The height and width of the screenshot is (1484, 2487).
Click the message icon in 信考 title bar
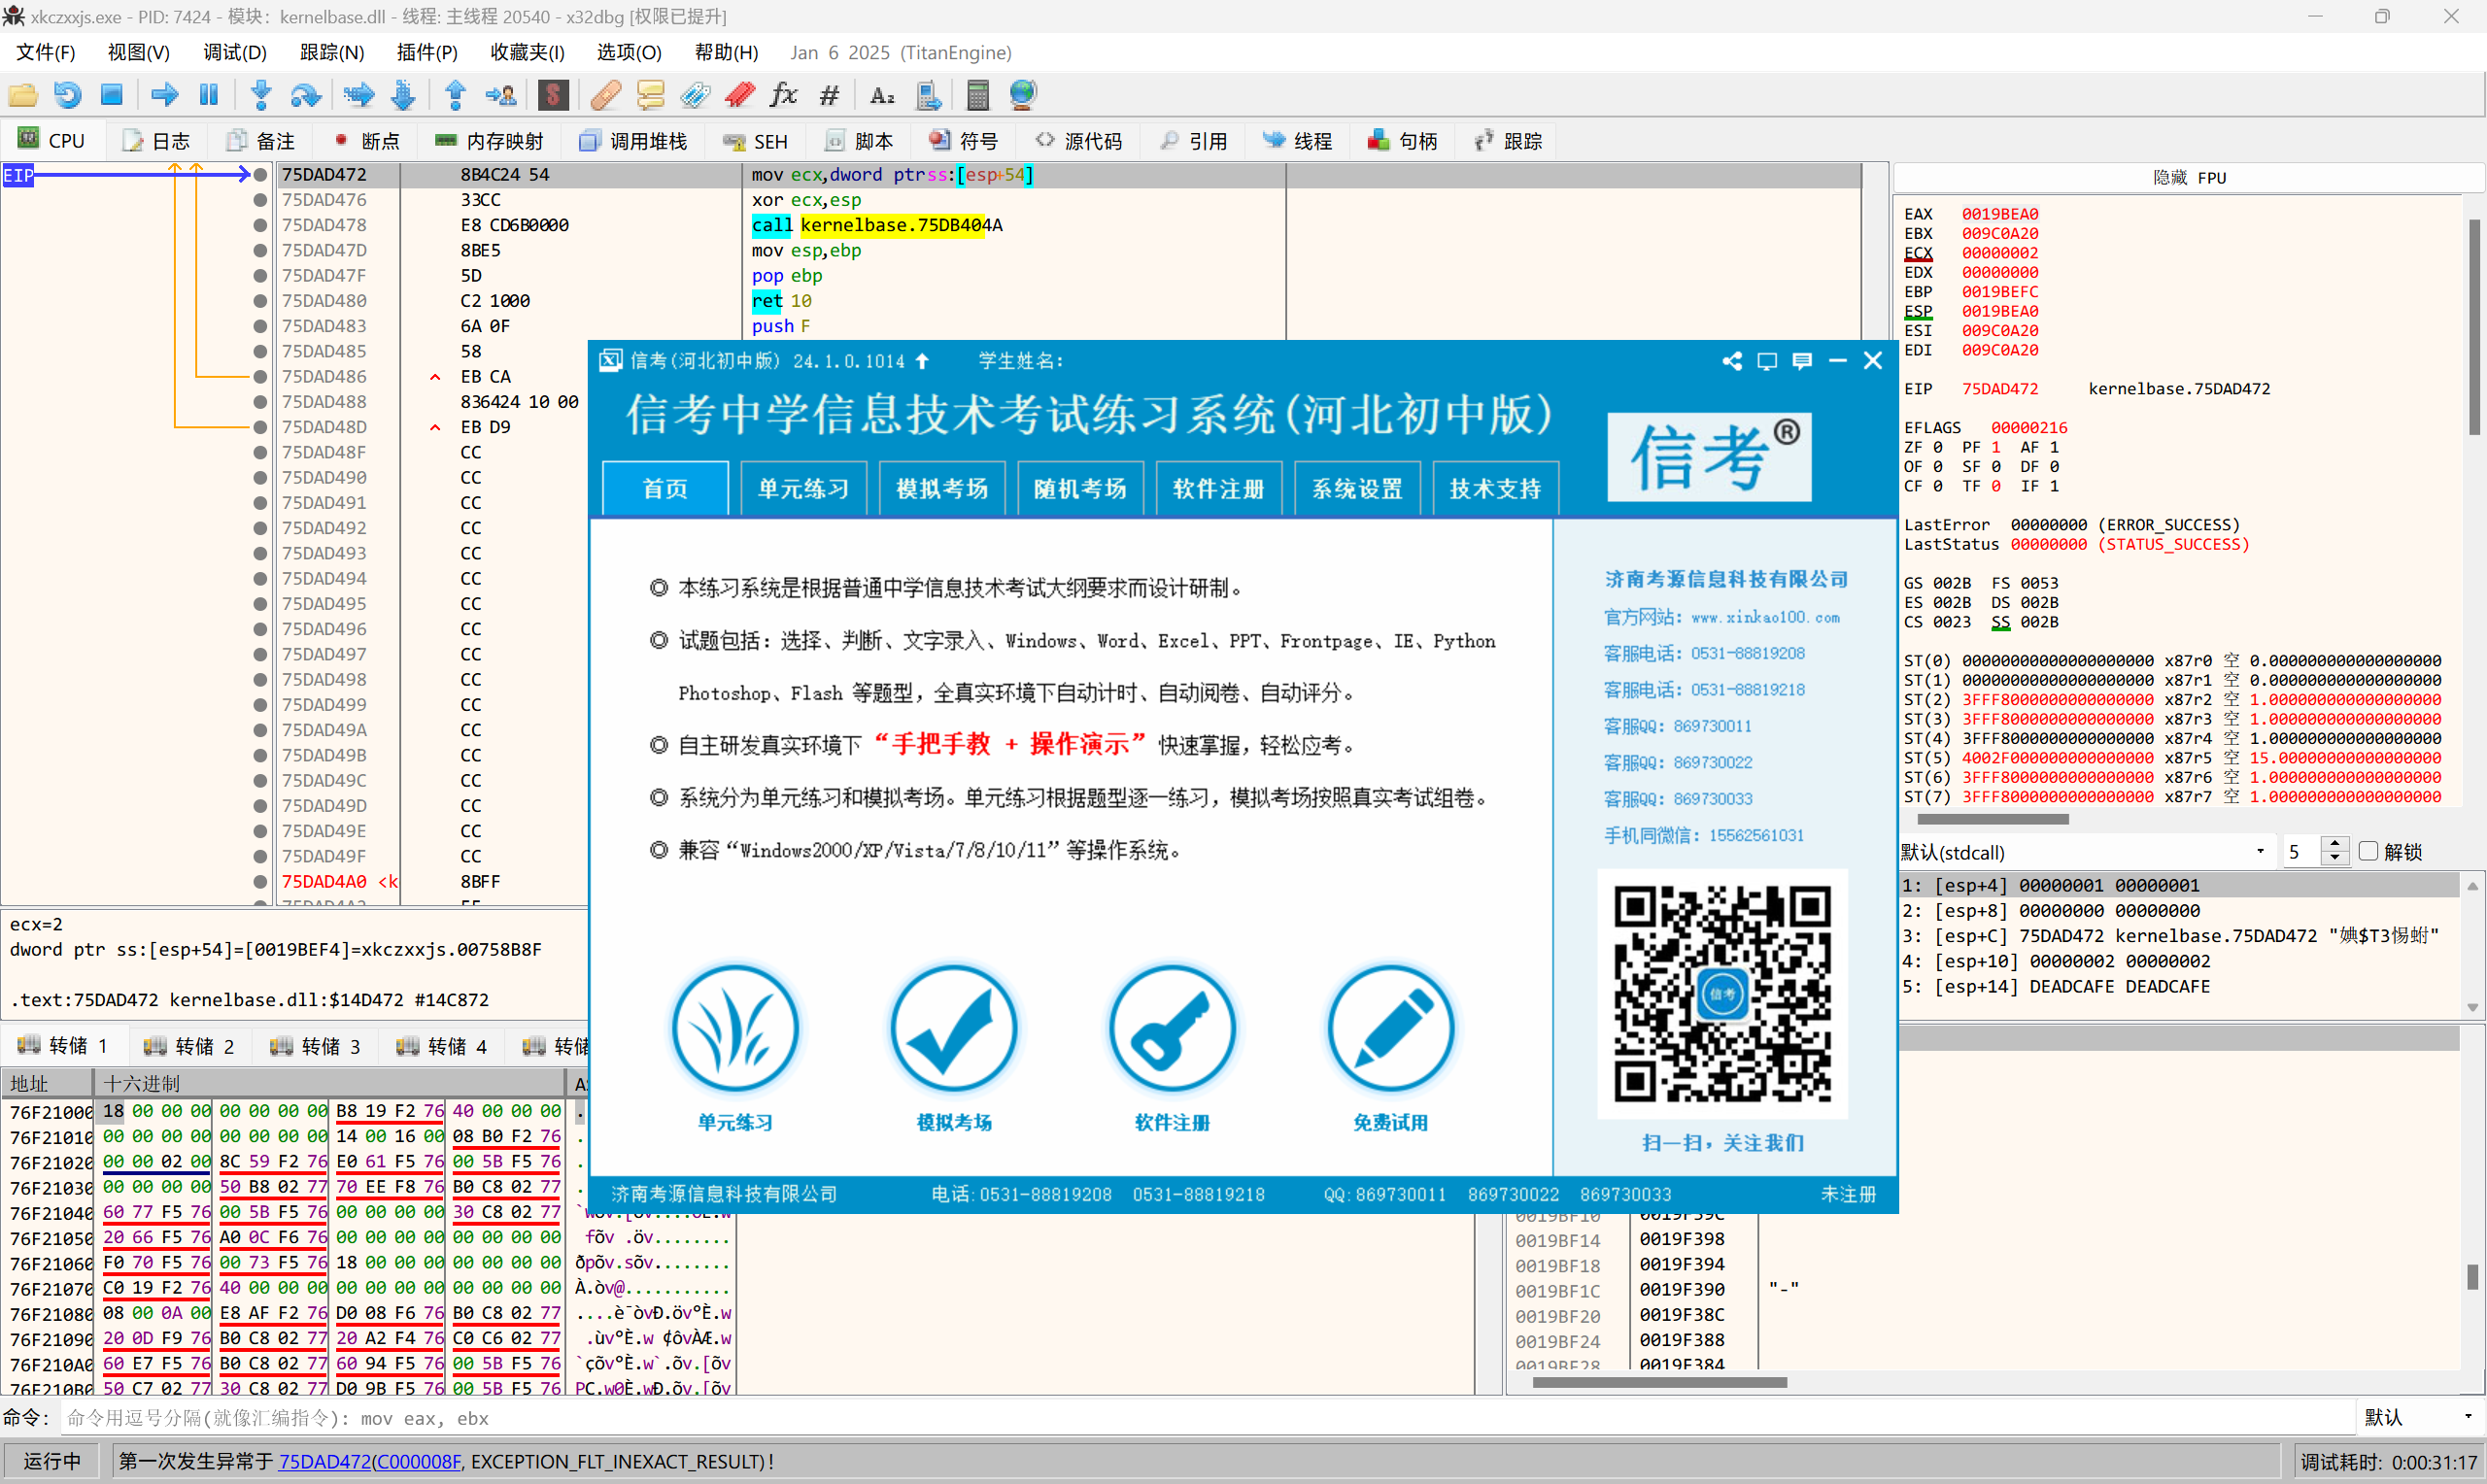[1802, 361]
